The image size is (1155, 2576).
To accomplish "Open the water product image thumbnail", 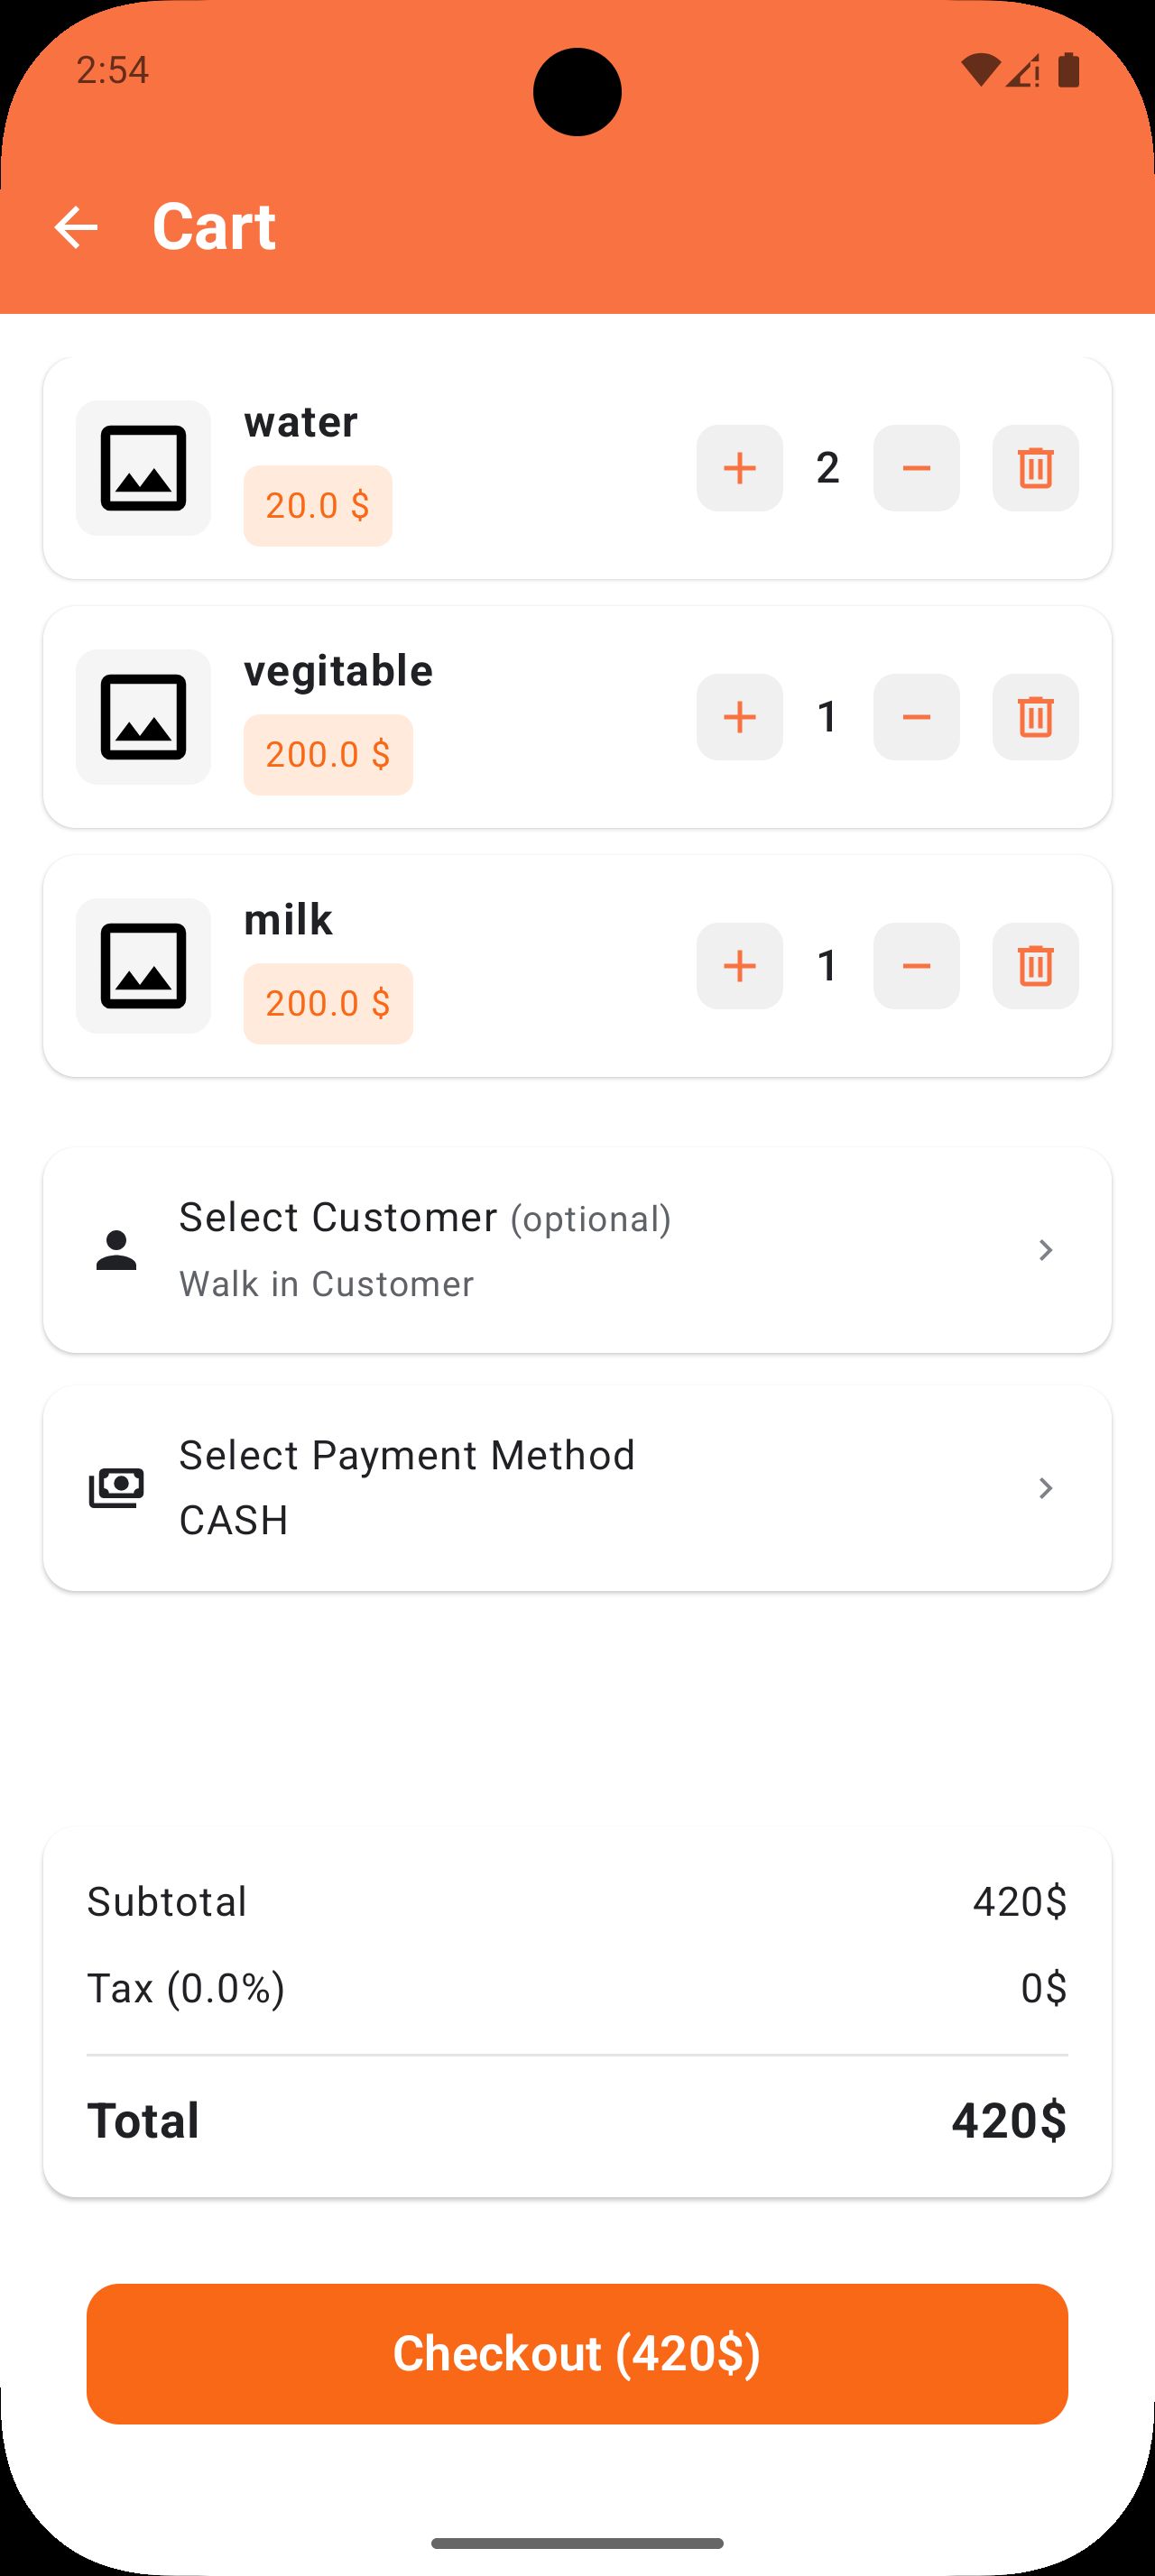I will coord(143,468).
